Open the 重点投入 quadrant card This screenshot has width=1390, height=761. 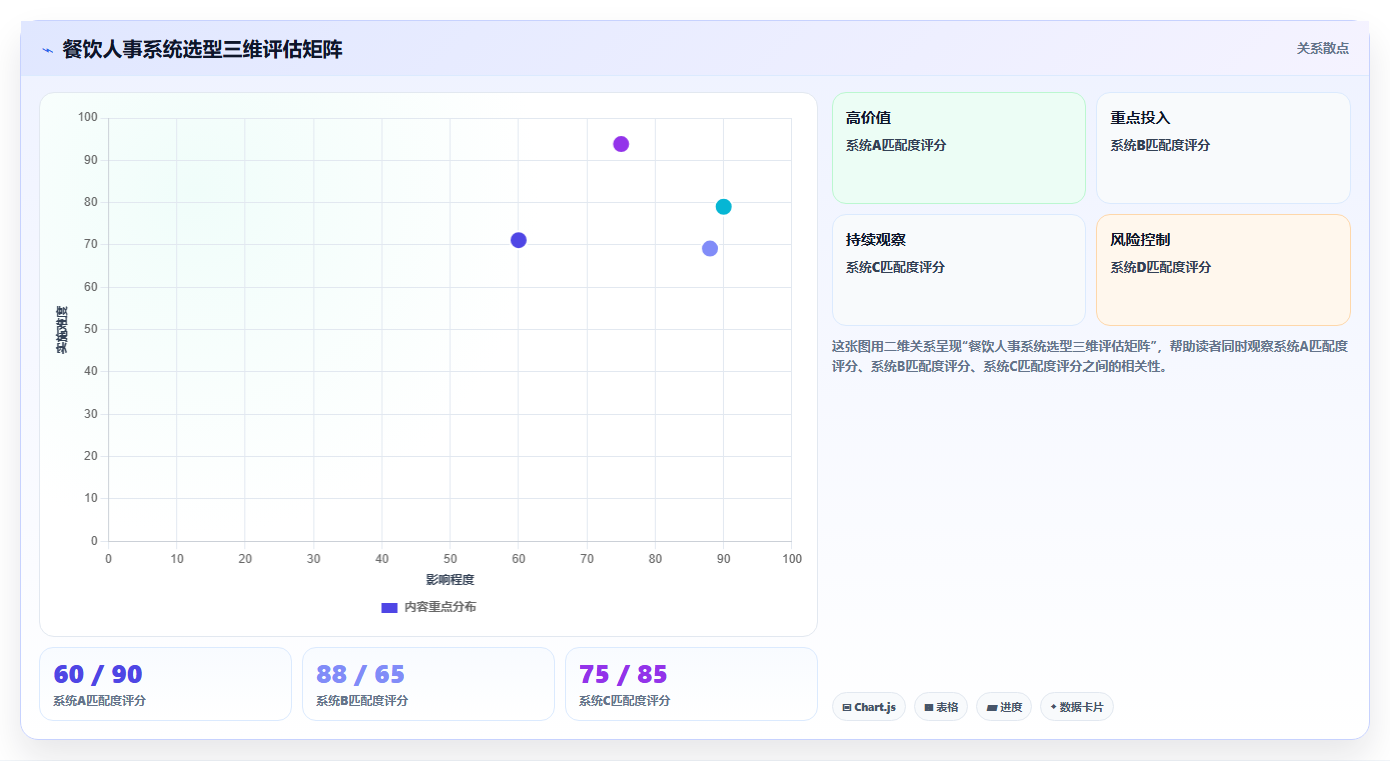point(1223,148)
